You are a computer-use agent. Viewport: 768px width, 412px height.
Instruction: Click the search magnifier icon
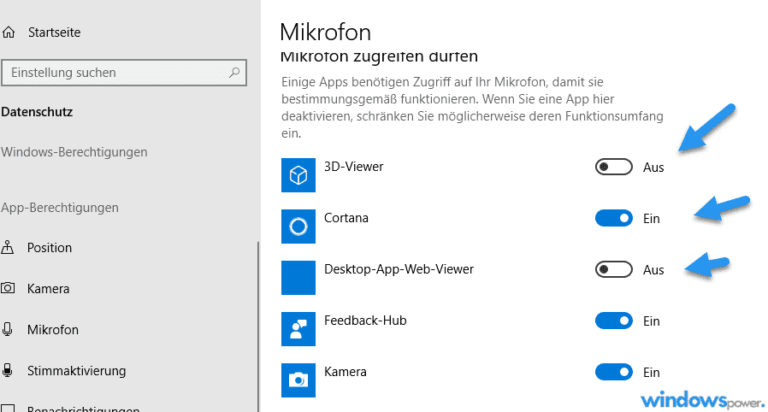235,73
